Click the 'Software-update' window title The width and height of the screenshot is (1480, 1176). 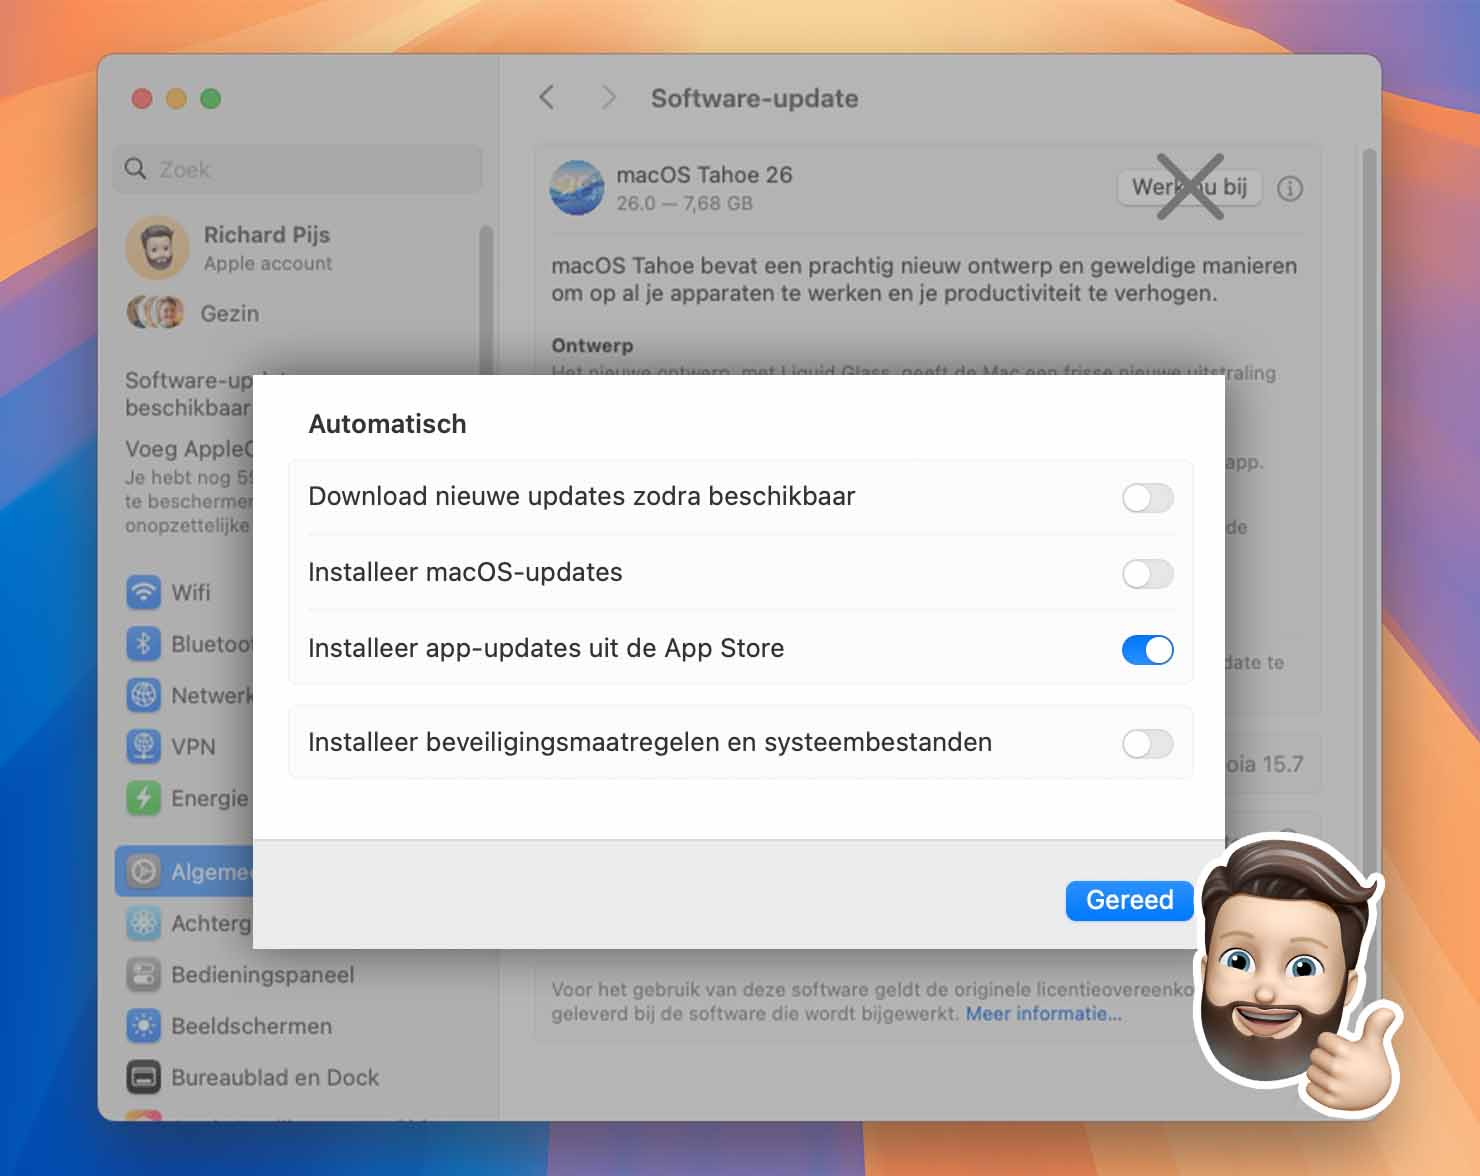[x=754, y=98]
